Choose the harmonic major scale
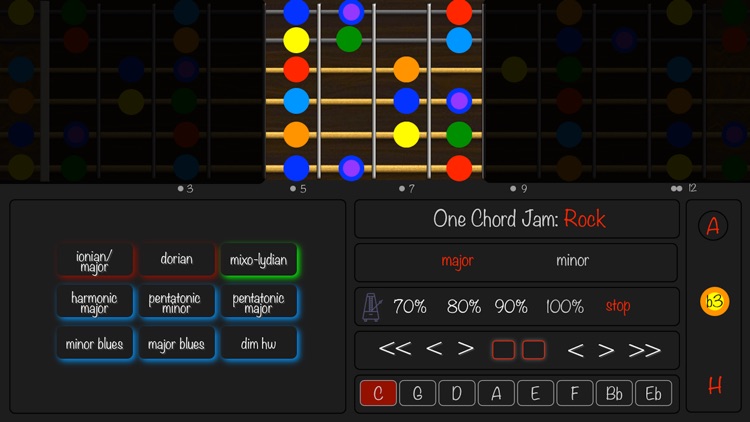Image resolution: width=750 pixels, height=422 pixels. [x=94, y=302]
